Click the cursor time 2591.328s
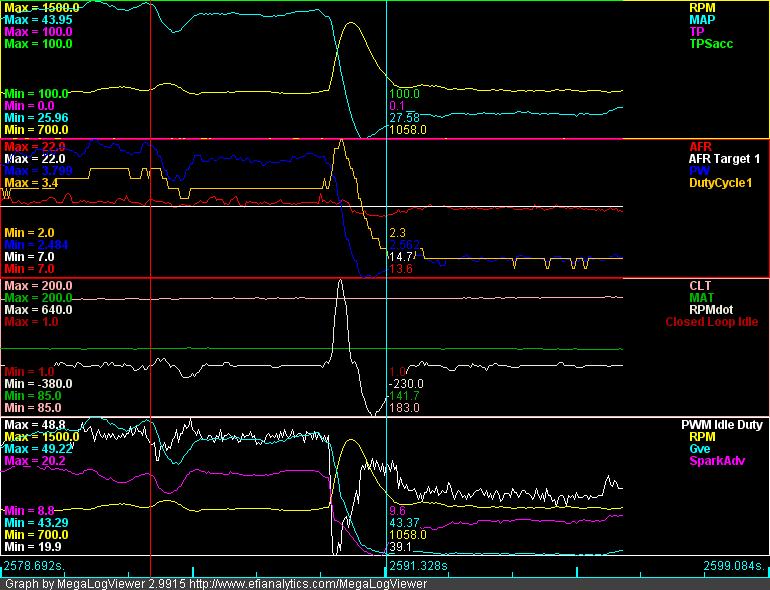The image size is (770, 590). 418,565
